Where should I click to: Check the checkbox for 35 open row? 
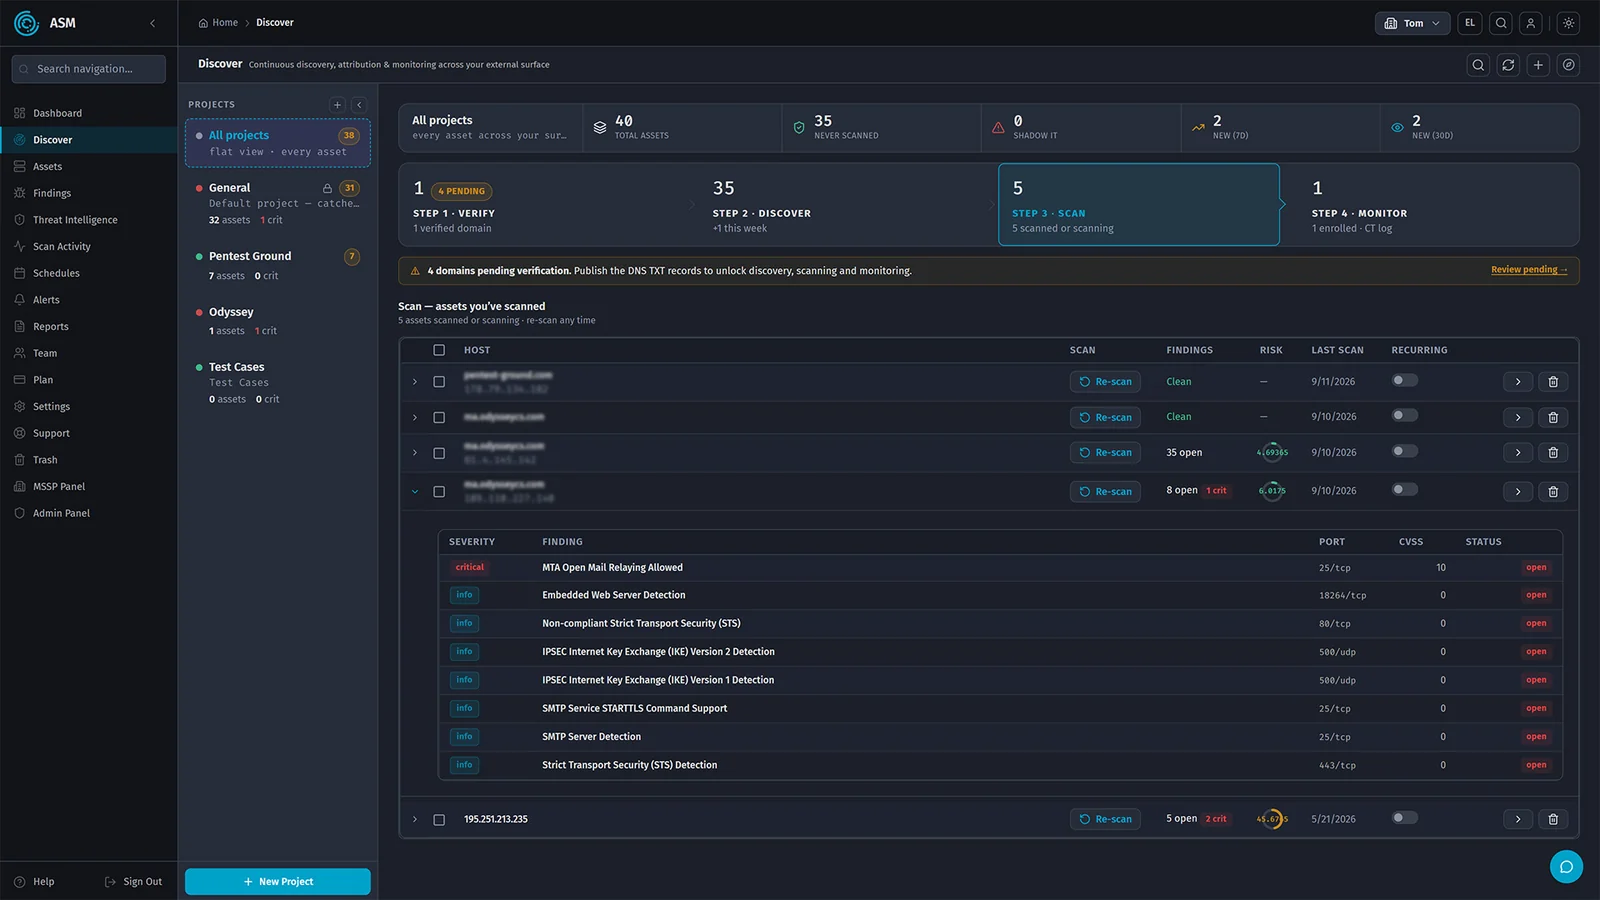(439, 453)
